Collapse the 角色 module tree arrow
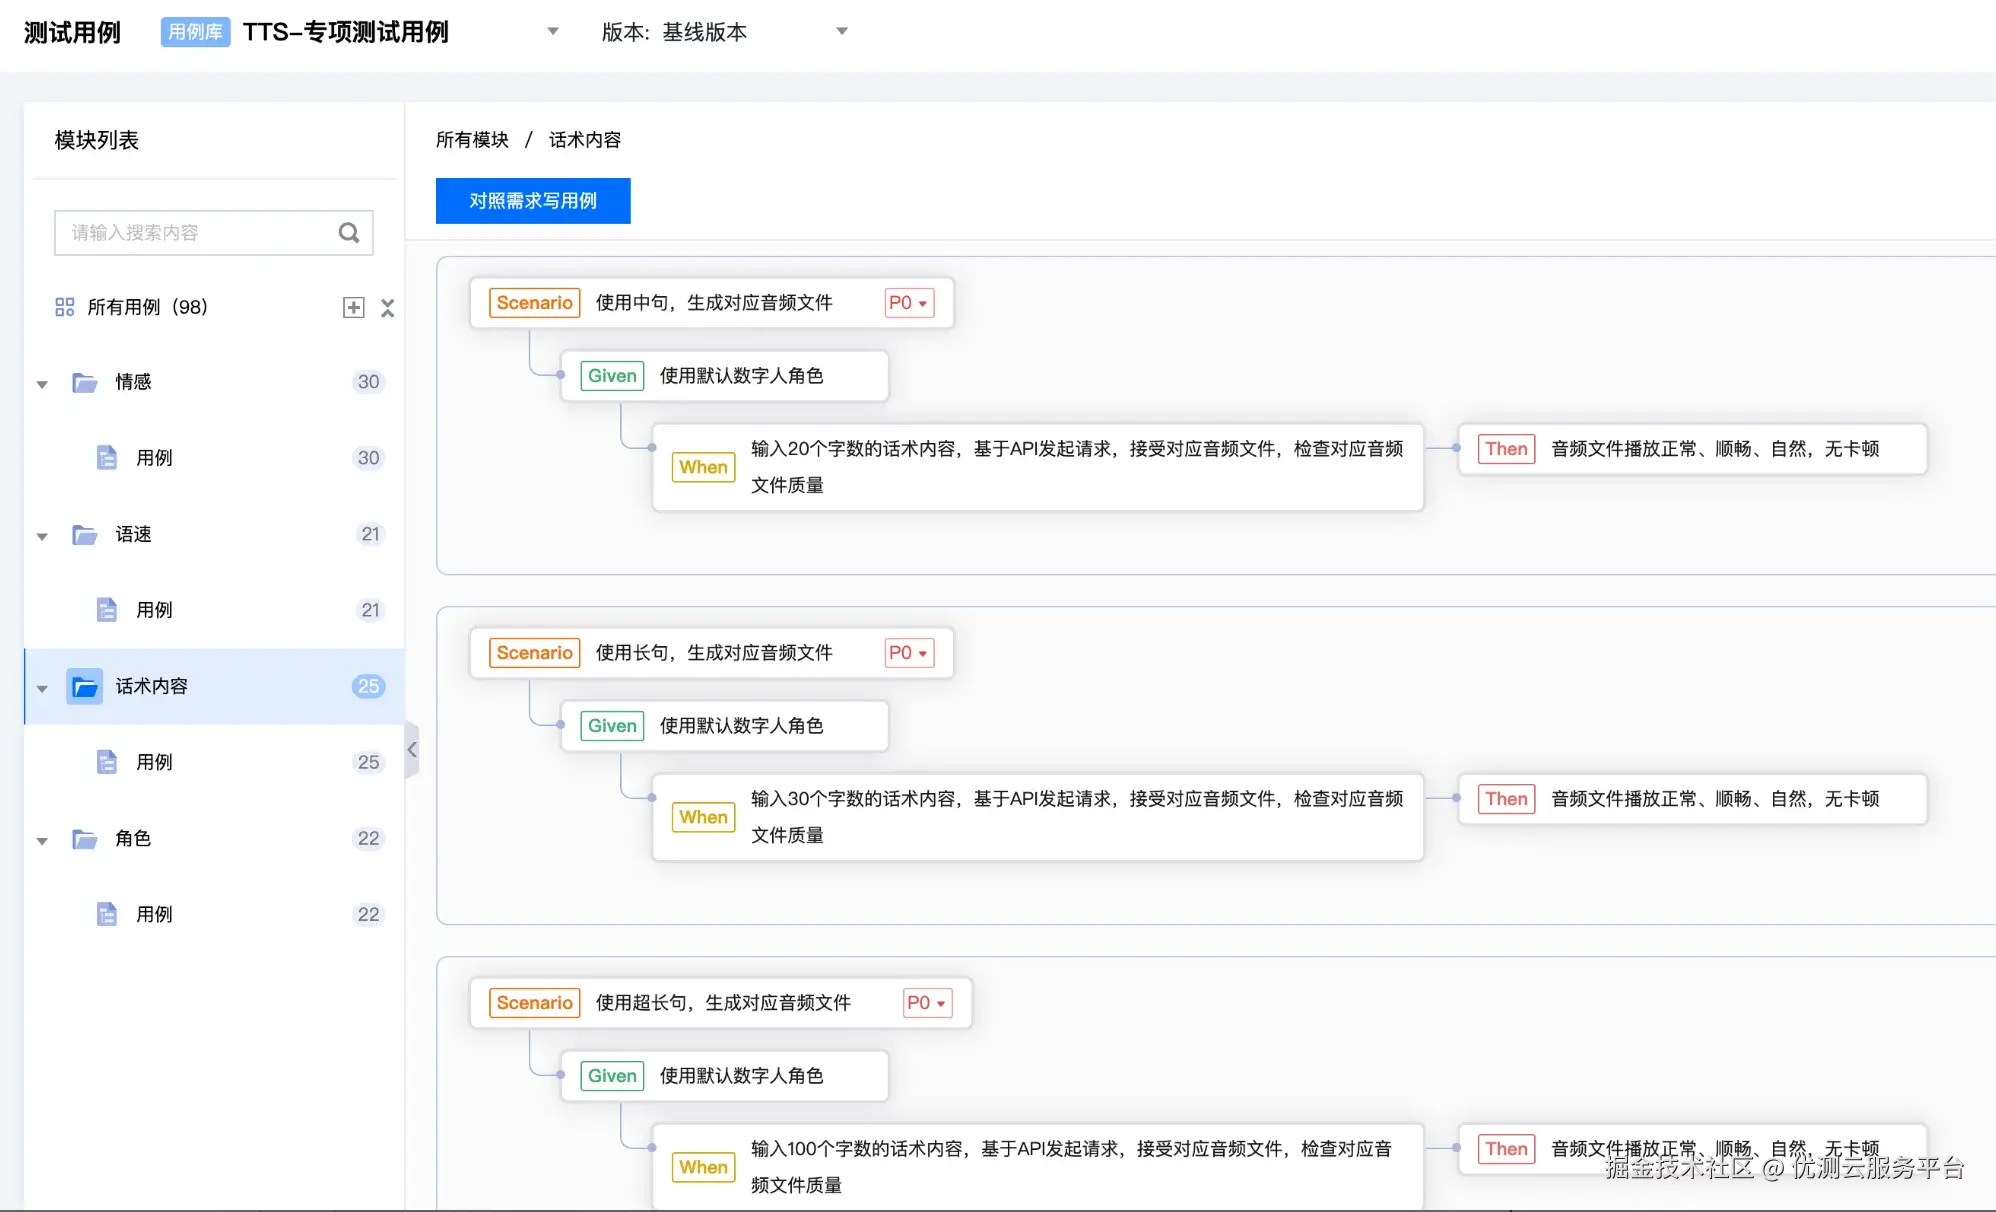The height and width of the screenshot is (1212, 1996). click(42, 840)
